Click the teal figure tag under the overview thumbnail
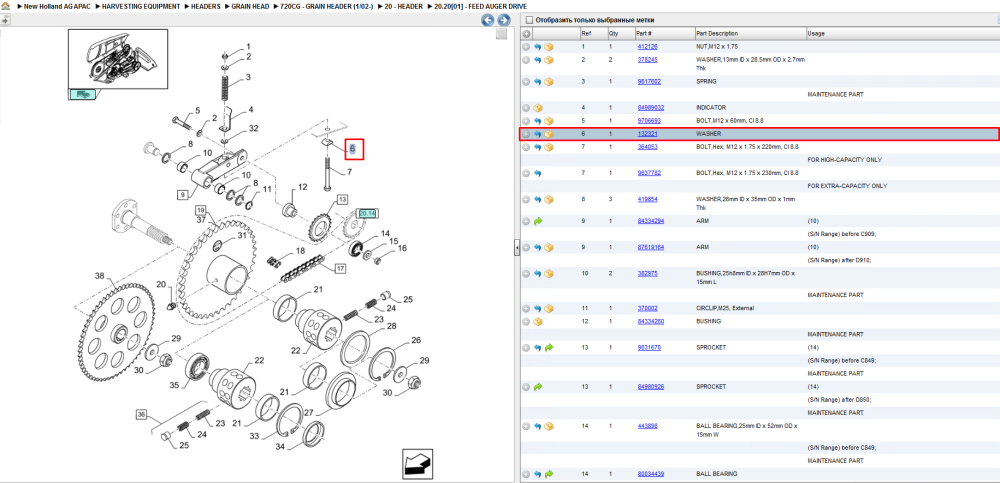The height and width of the screenshot is (483, 1000). pyautogui.click(x=82, y=94)
